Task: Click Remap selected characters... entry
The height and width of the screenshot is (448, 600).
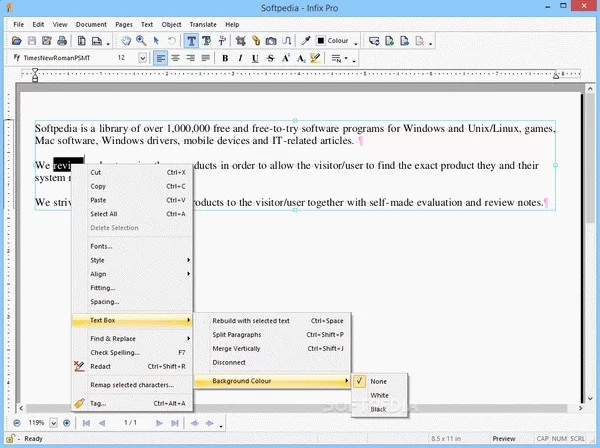Action: coord(132,385)
